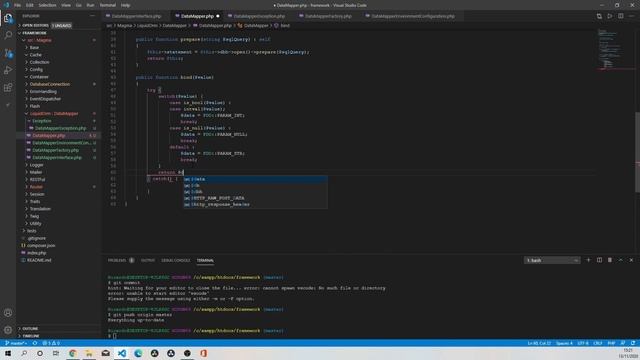The image size is (640, 360).
Task: Change indentation via Spaces: 4 in status bar
Action: [564, 343]
